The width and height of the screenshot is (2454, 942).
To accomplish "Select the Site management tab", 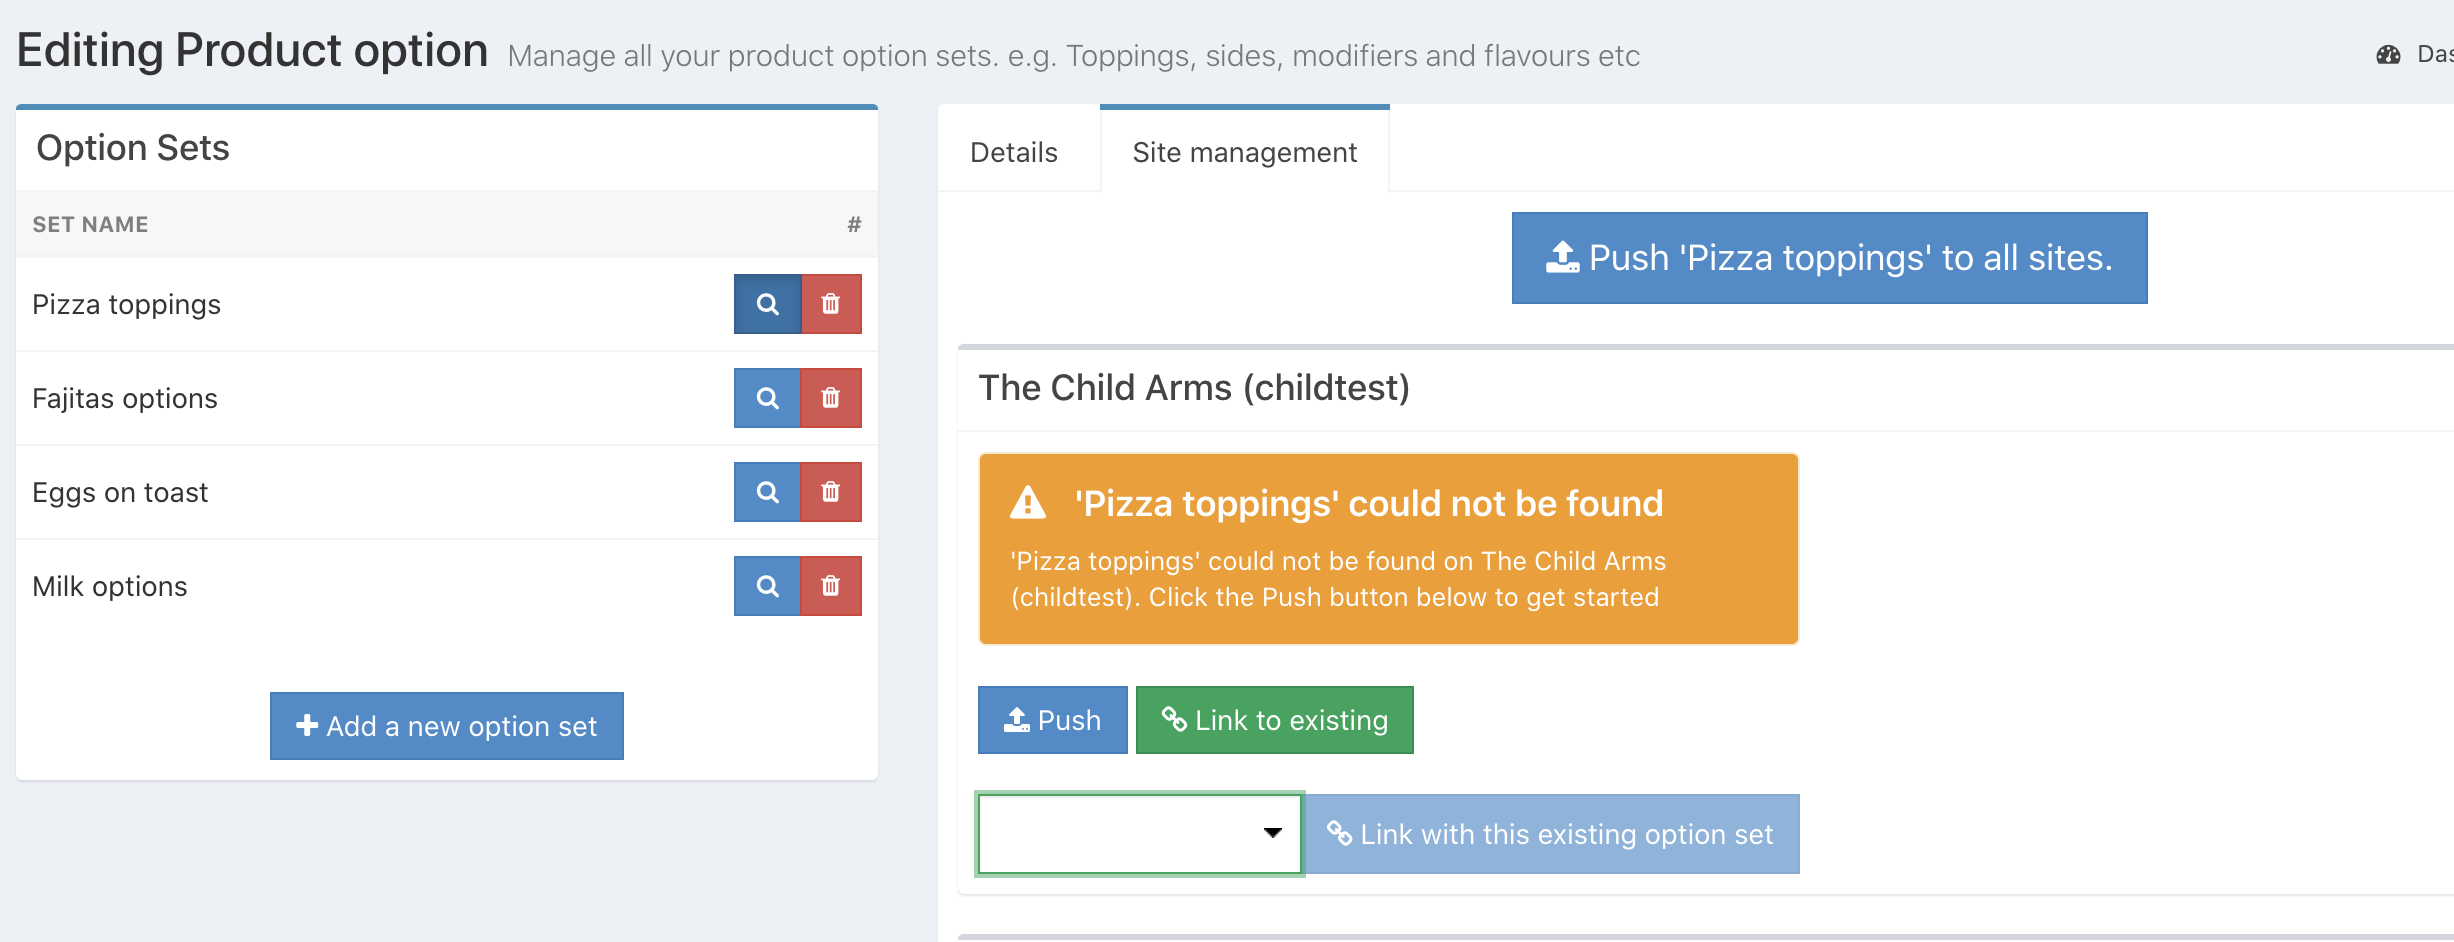I will 1244,152.
